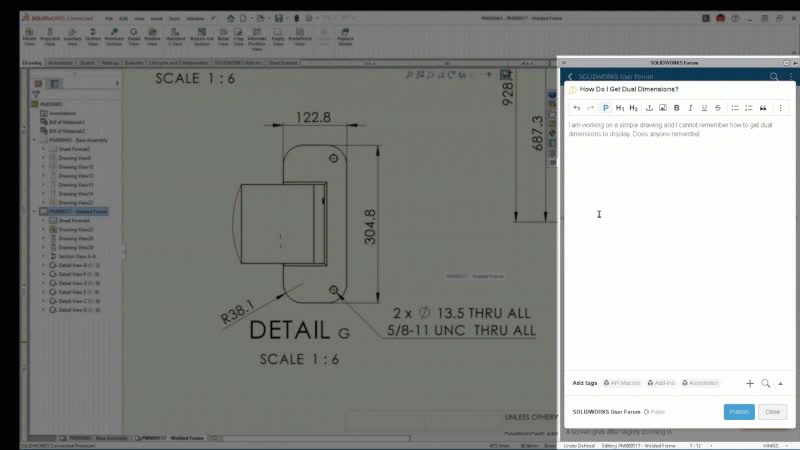The image size is (800, 450).
Task: Toggle Heading 2 style
Action: [633, 108]
